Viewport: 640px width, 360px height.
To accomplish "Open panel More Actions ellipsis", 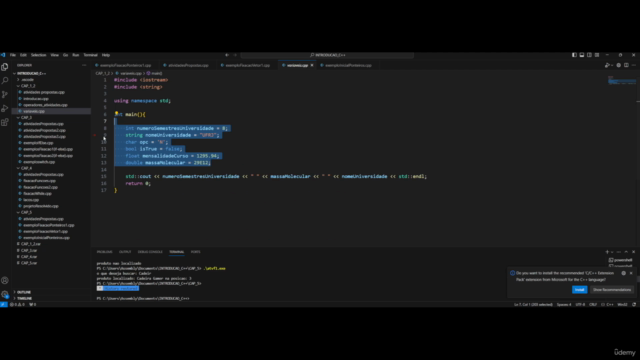I will [619, 252].
